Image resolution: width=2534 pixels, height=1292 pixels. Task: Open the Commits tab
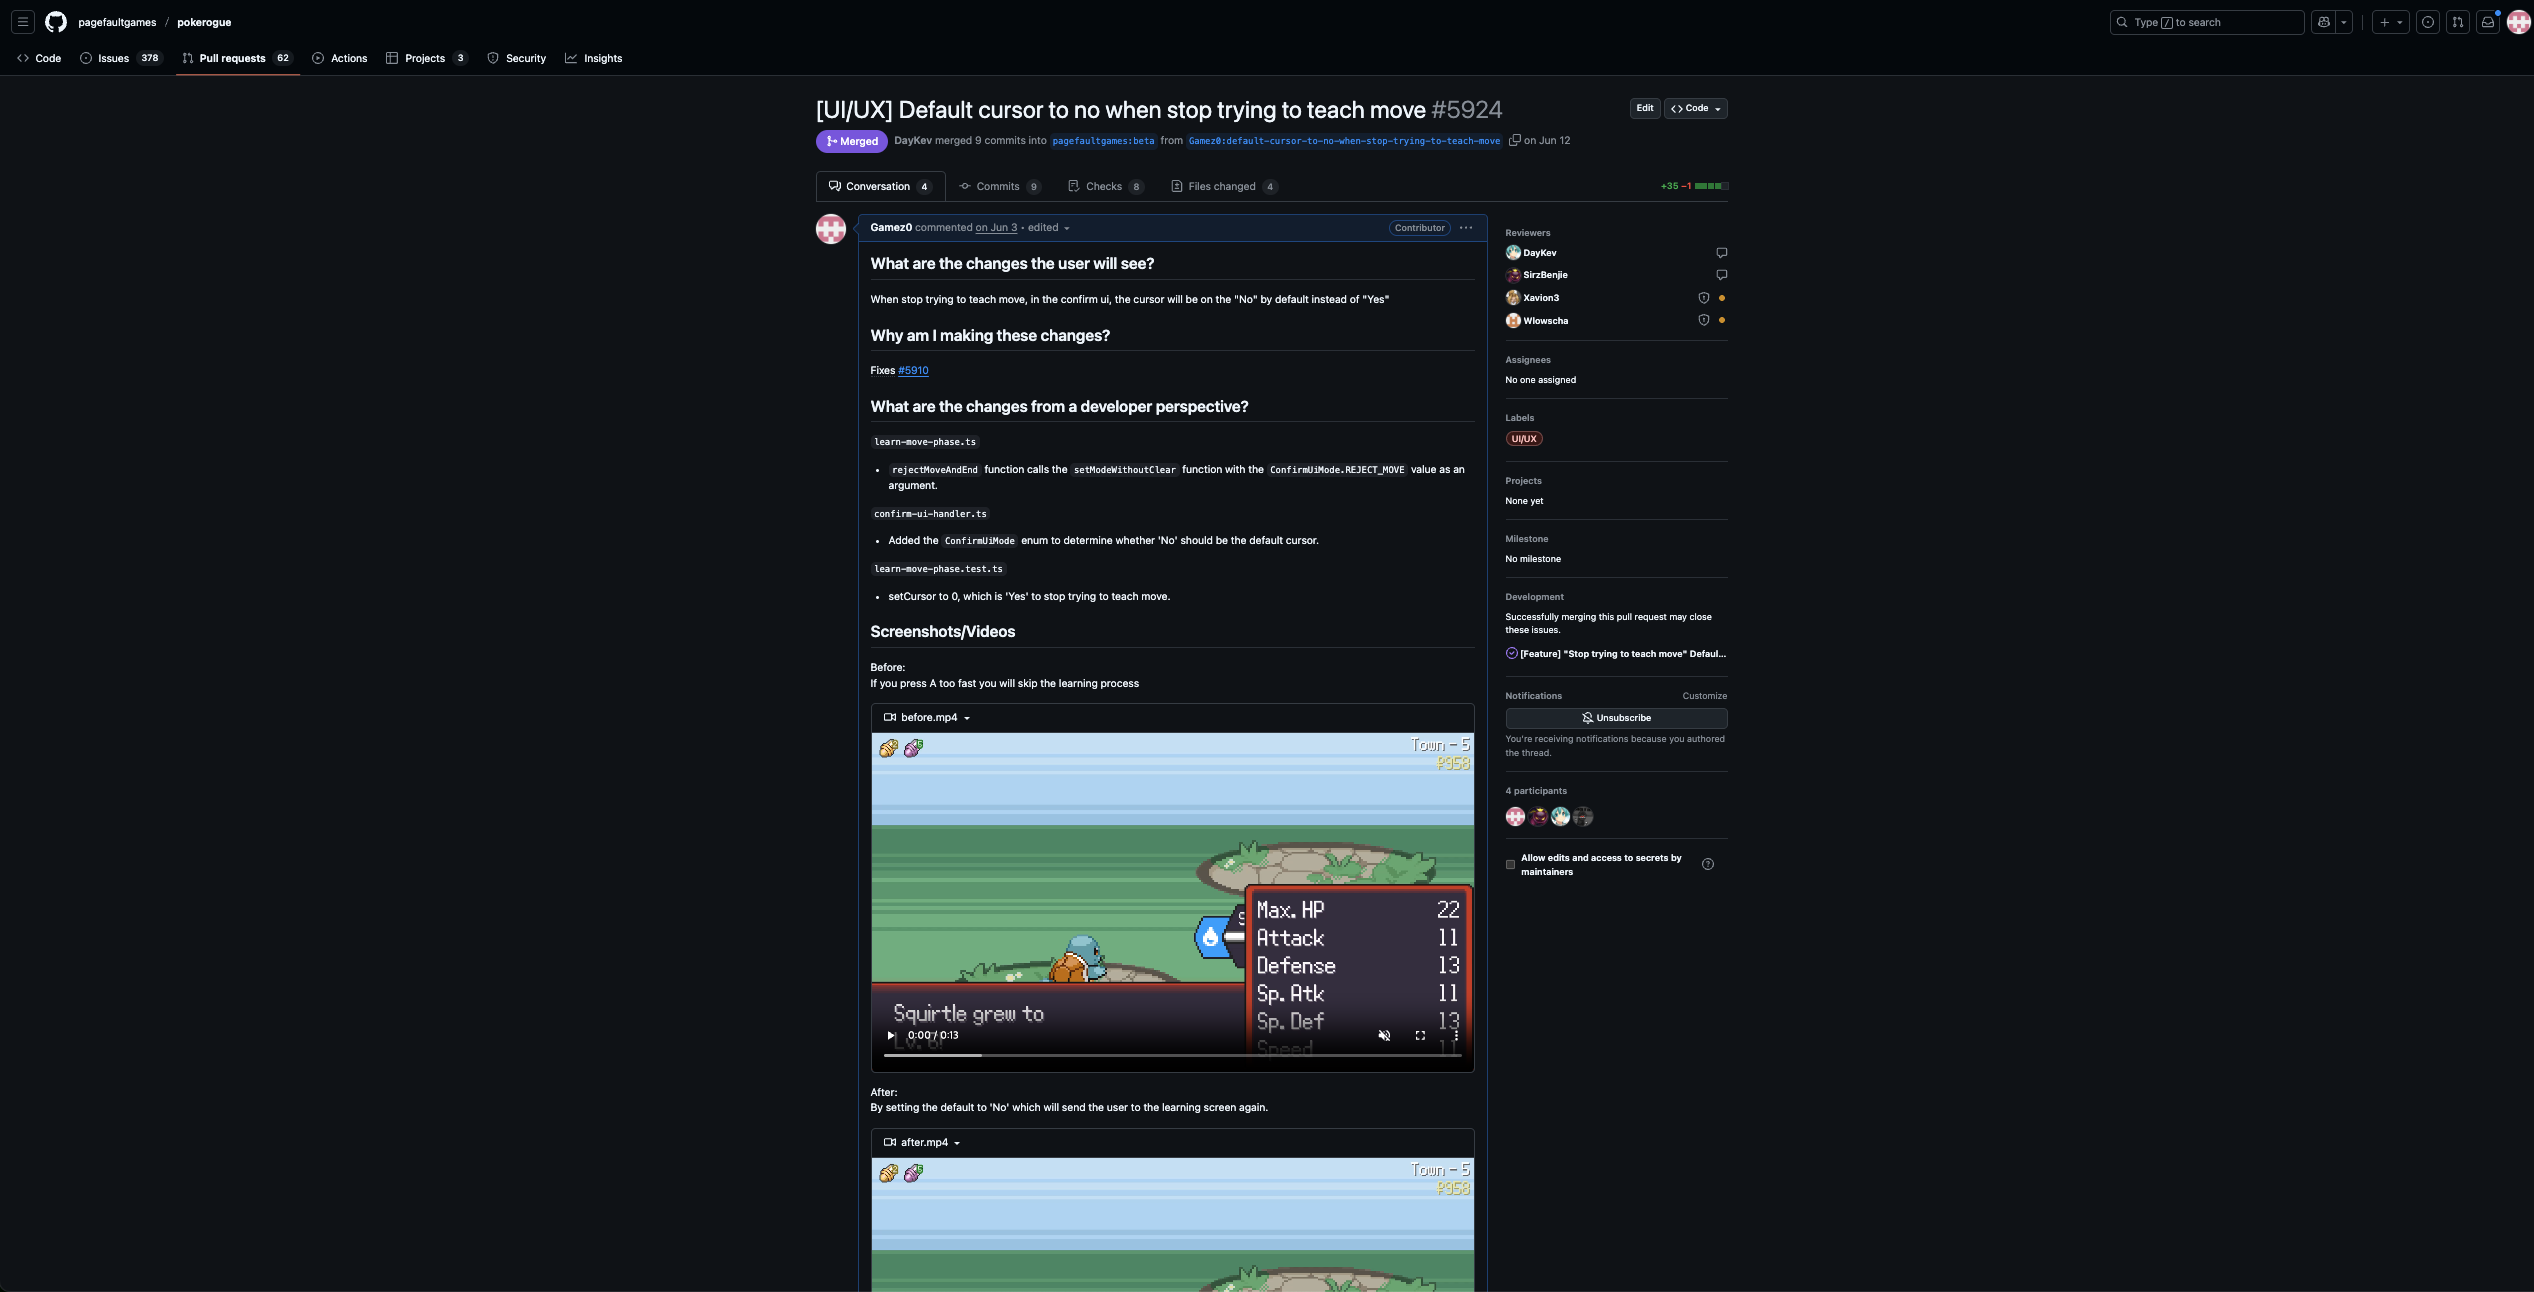[998, 187]
